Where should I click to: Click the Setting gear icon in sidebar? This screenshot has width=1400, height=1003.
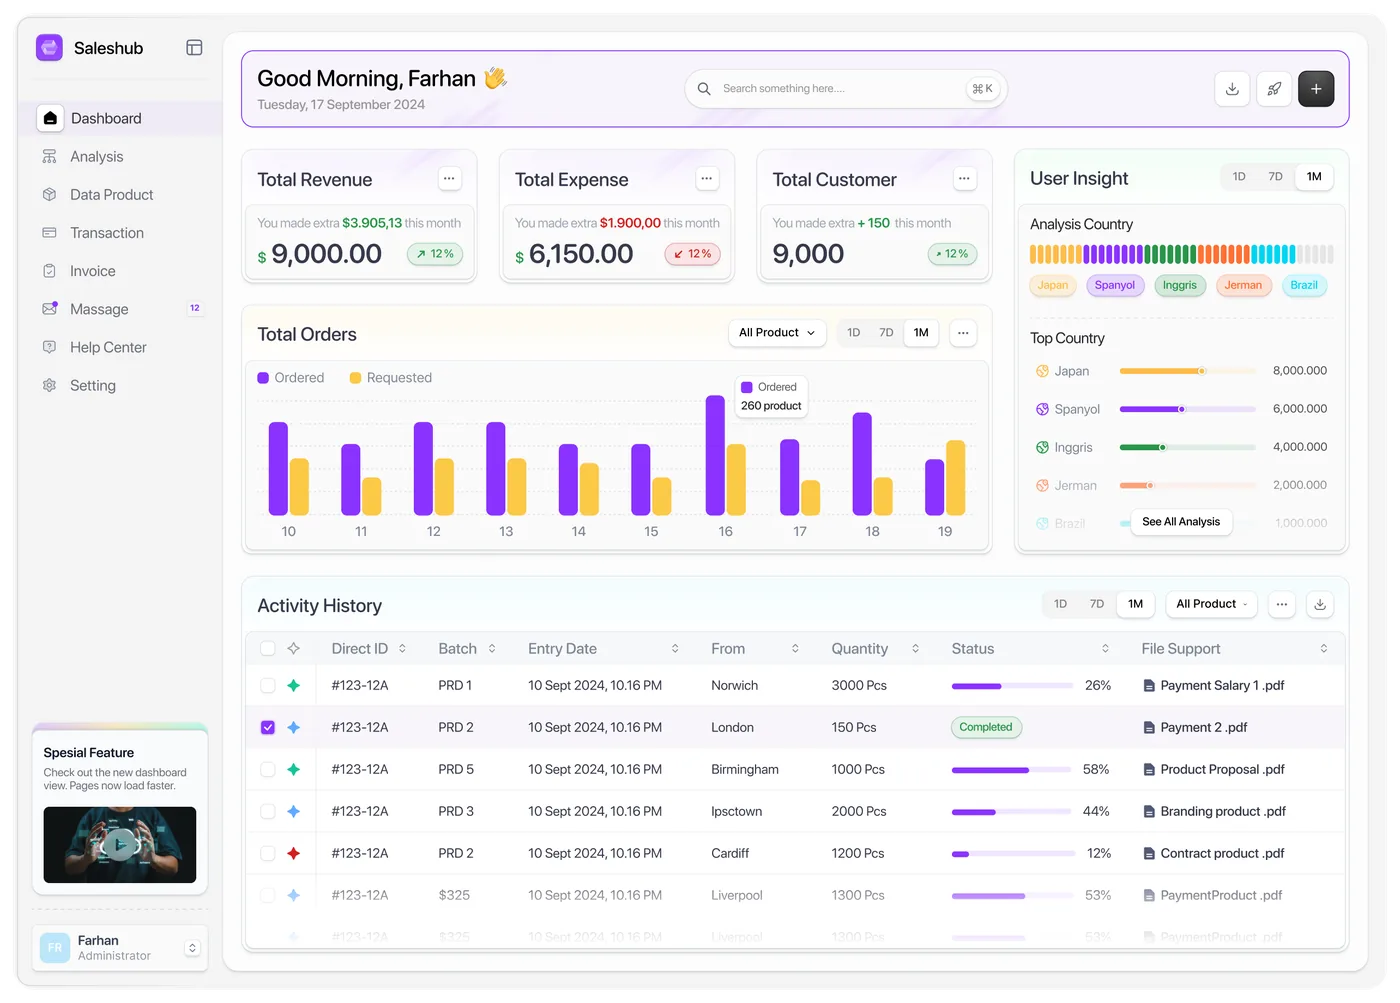pos(49,385)
